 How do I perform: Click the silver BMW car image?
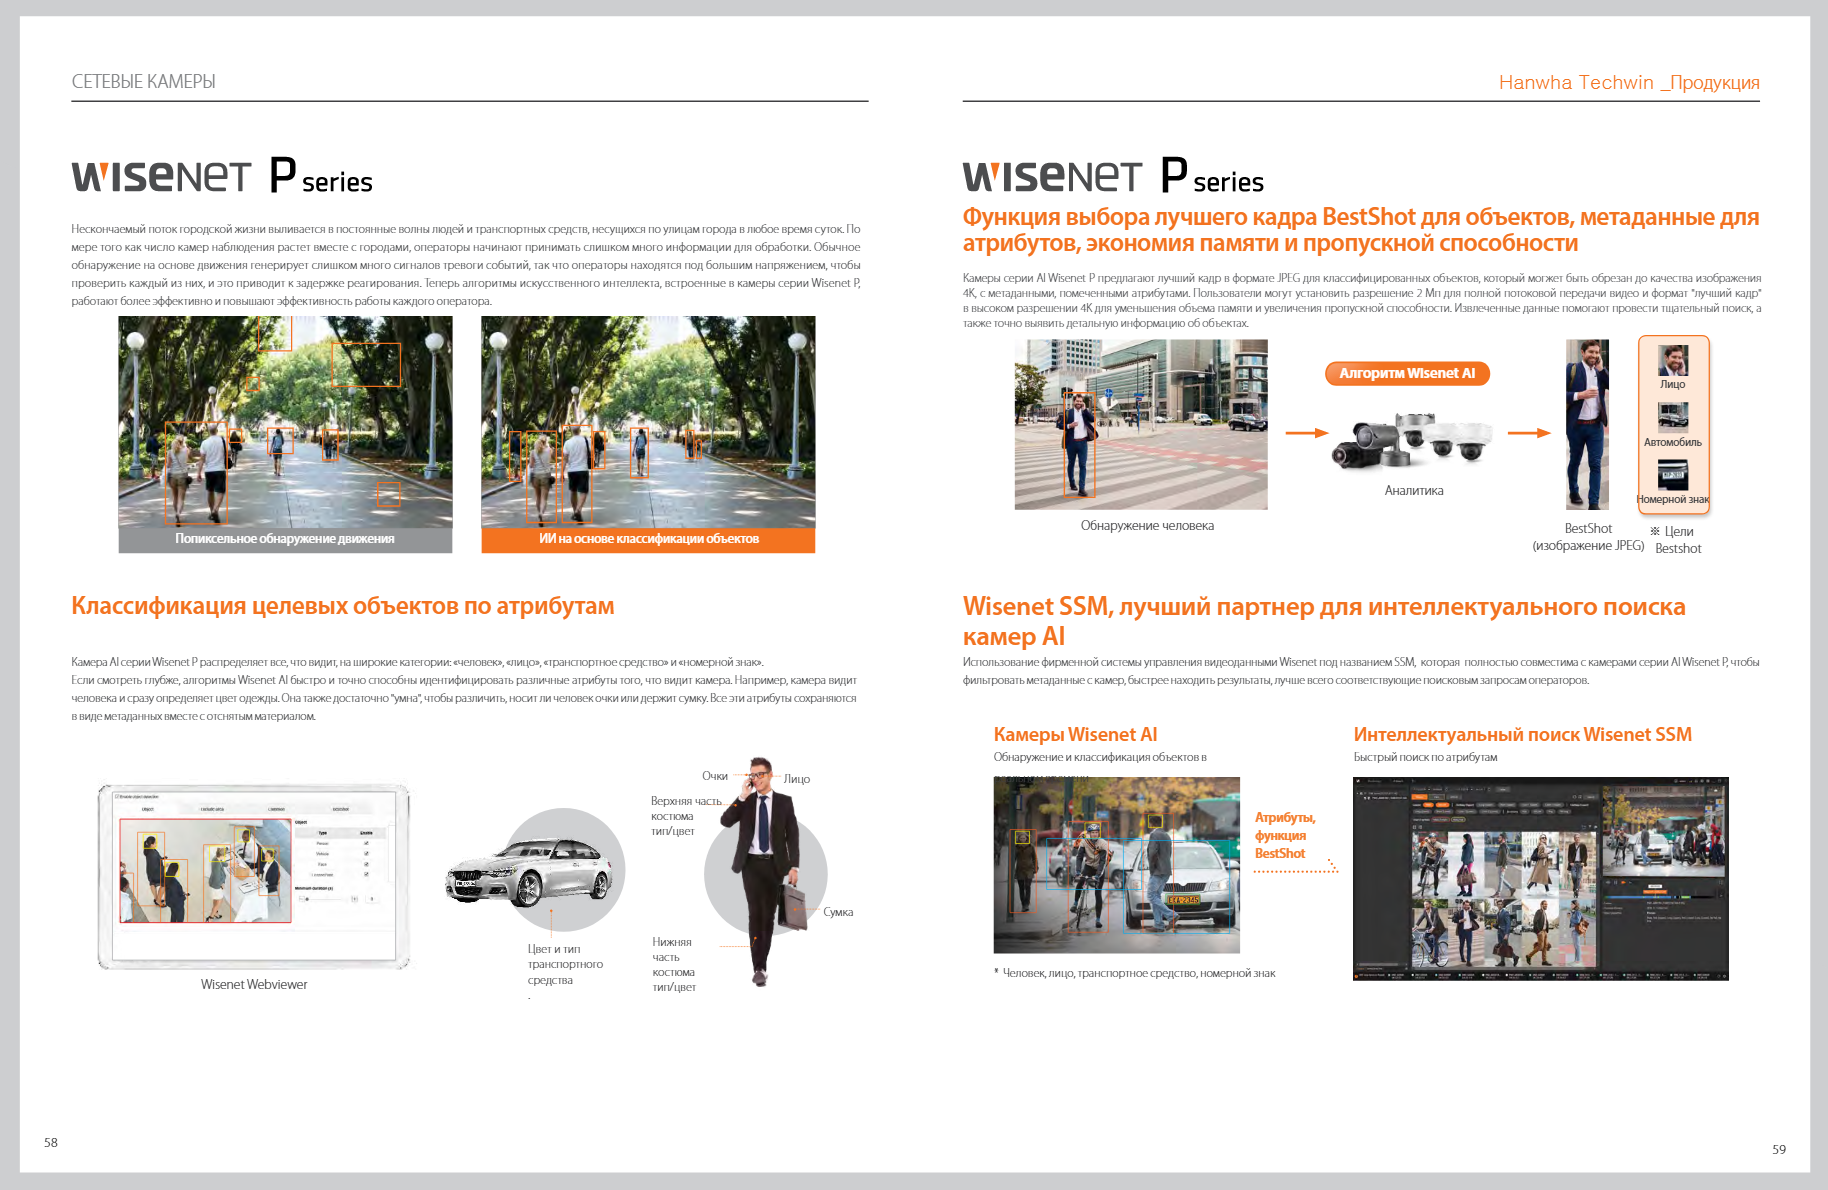point(529,875)
